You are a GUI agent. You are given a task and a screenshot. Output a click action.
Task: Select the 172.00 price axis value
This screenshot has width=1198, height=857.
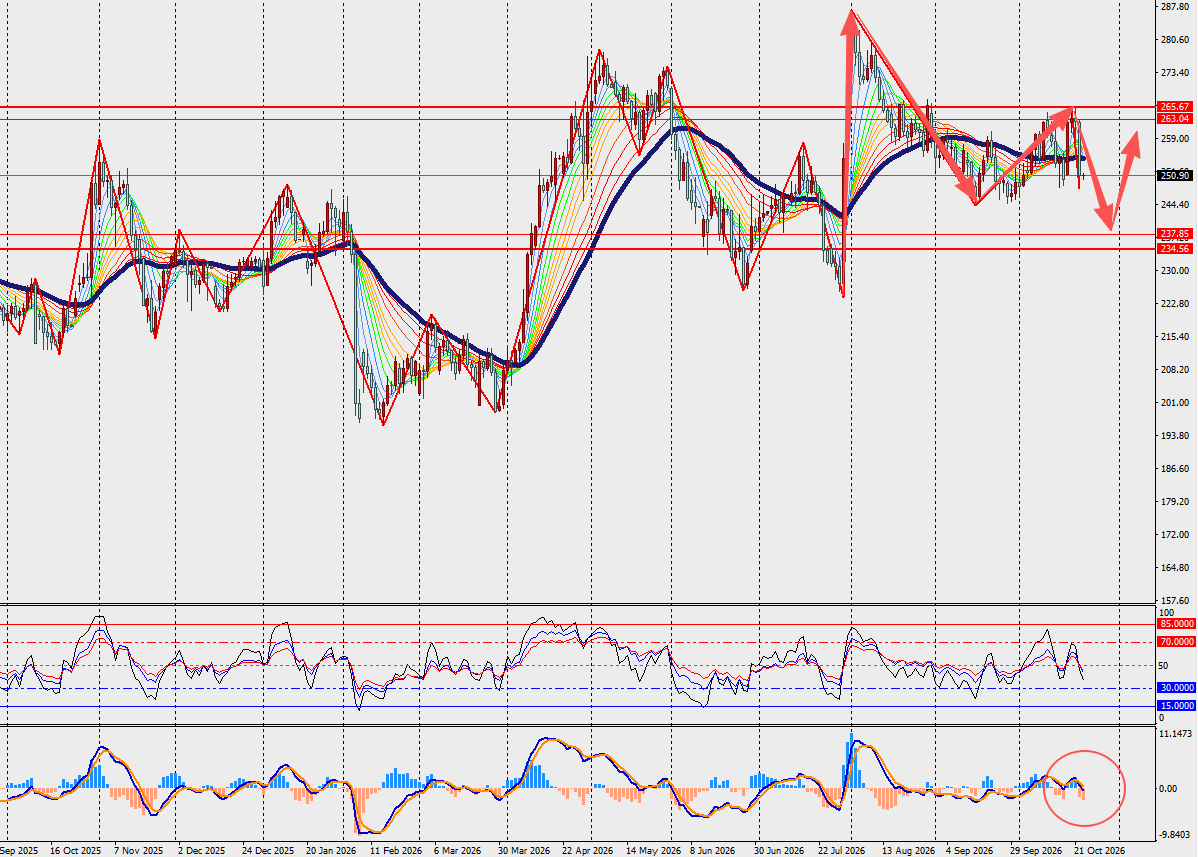(1174, 535)
